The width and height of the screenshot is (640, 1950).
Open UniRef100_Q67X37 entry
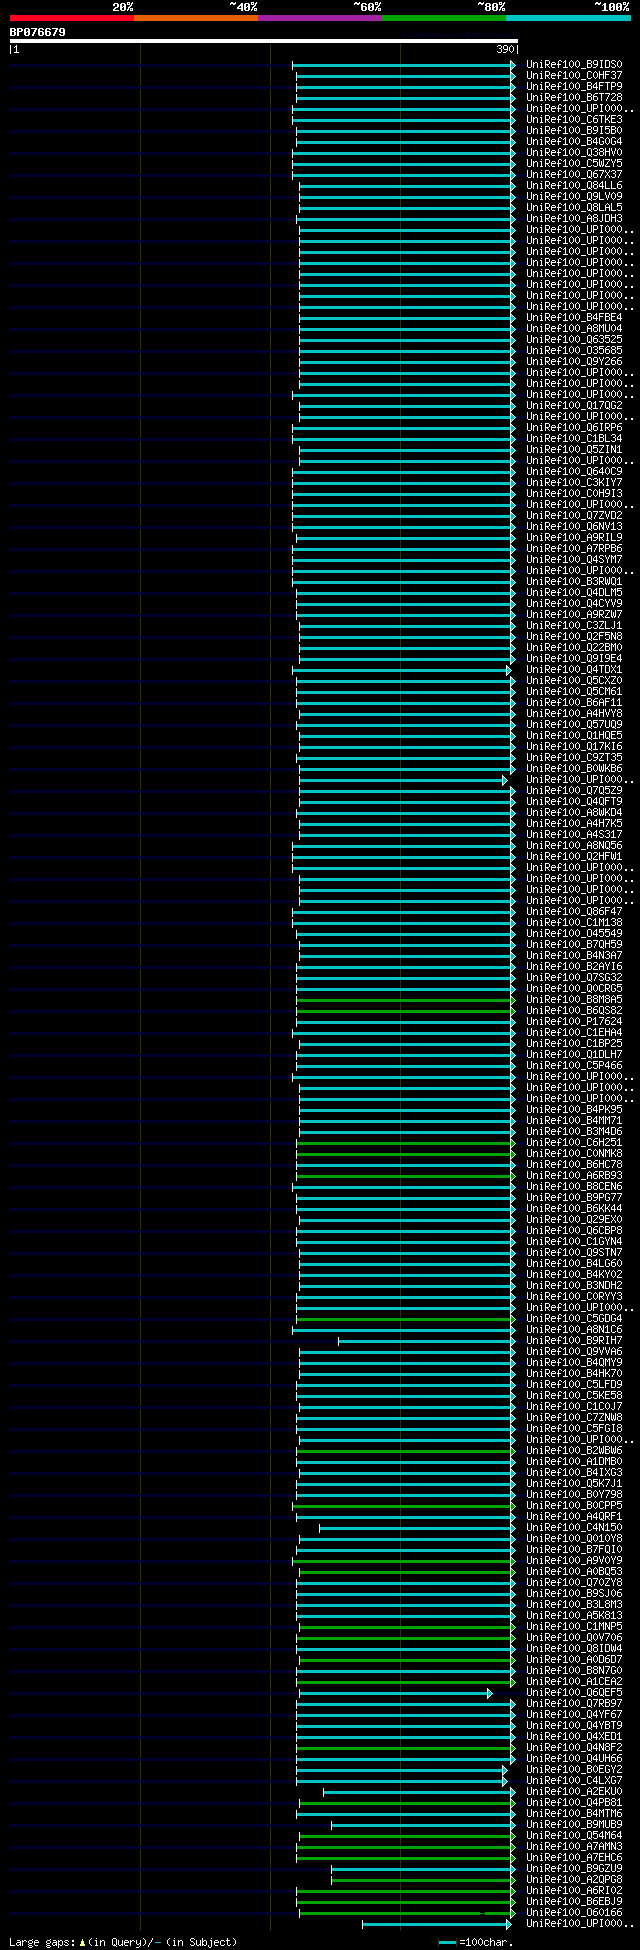coord(574,174)
